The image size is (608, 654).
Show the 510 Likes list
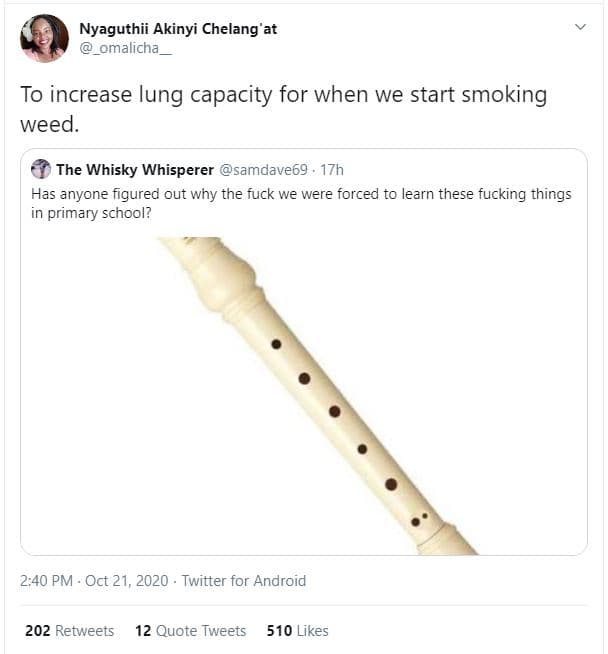[x=297, y=631]
